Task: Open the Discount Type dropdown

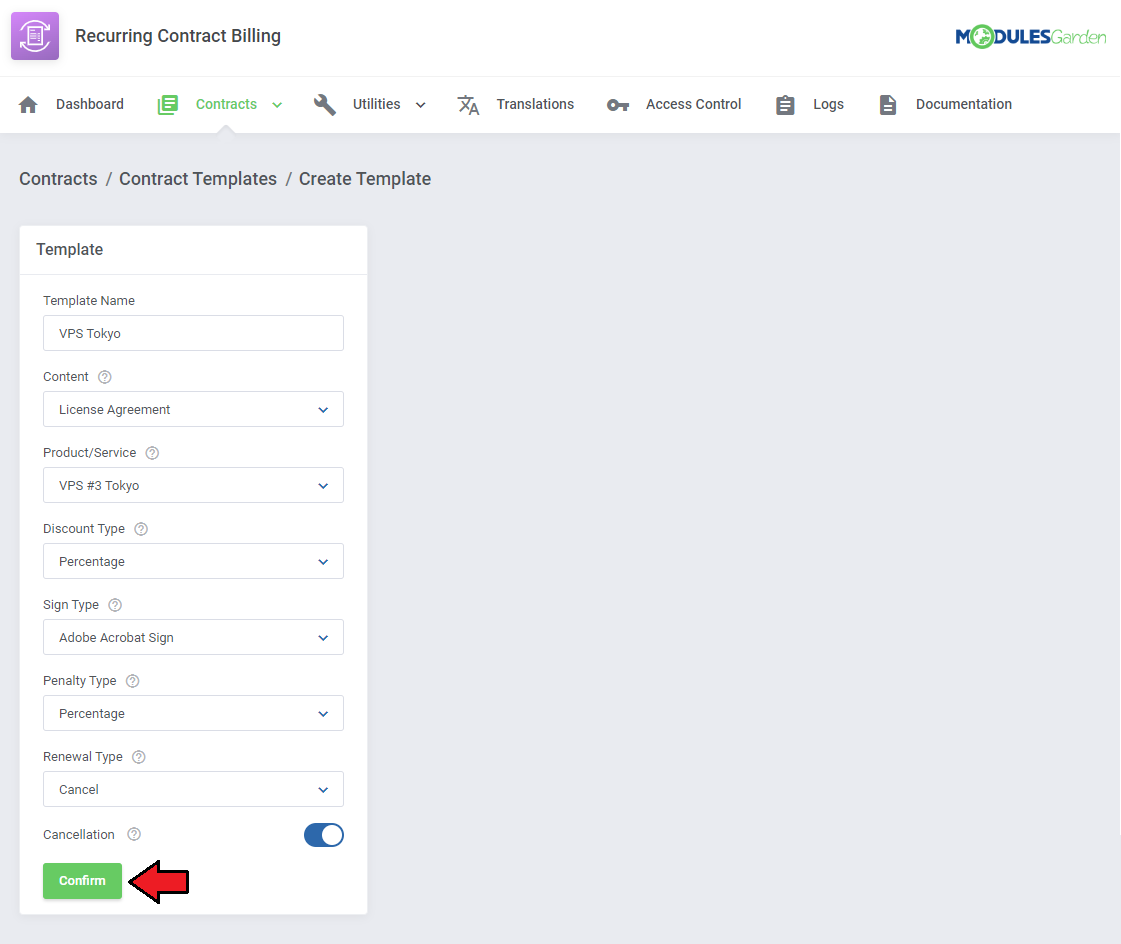Action: click(x=193, y=561)
